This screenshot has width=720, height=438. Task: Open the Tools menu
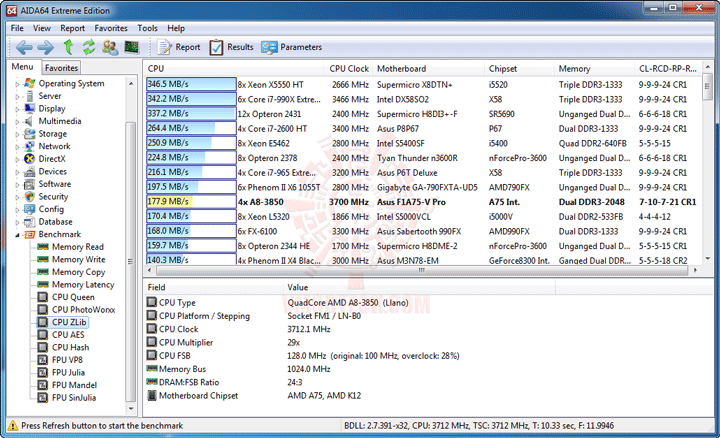coord(147,28)
